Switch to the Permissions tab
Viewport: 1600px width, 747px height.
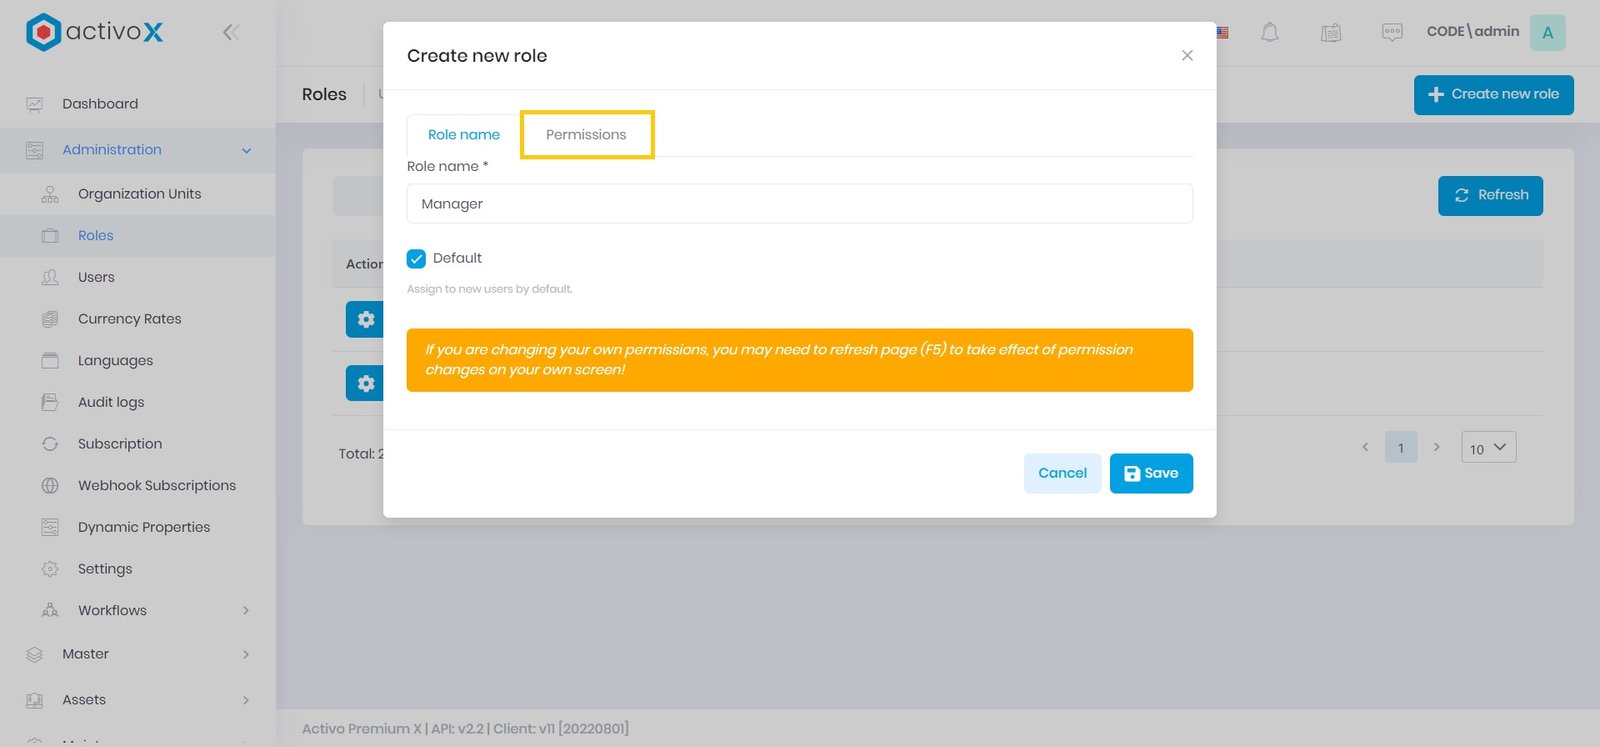click(586, 135)
